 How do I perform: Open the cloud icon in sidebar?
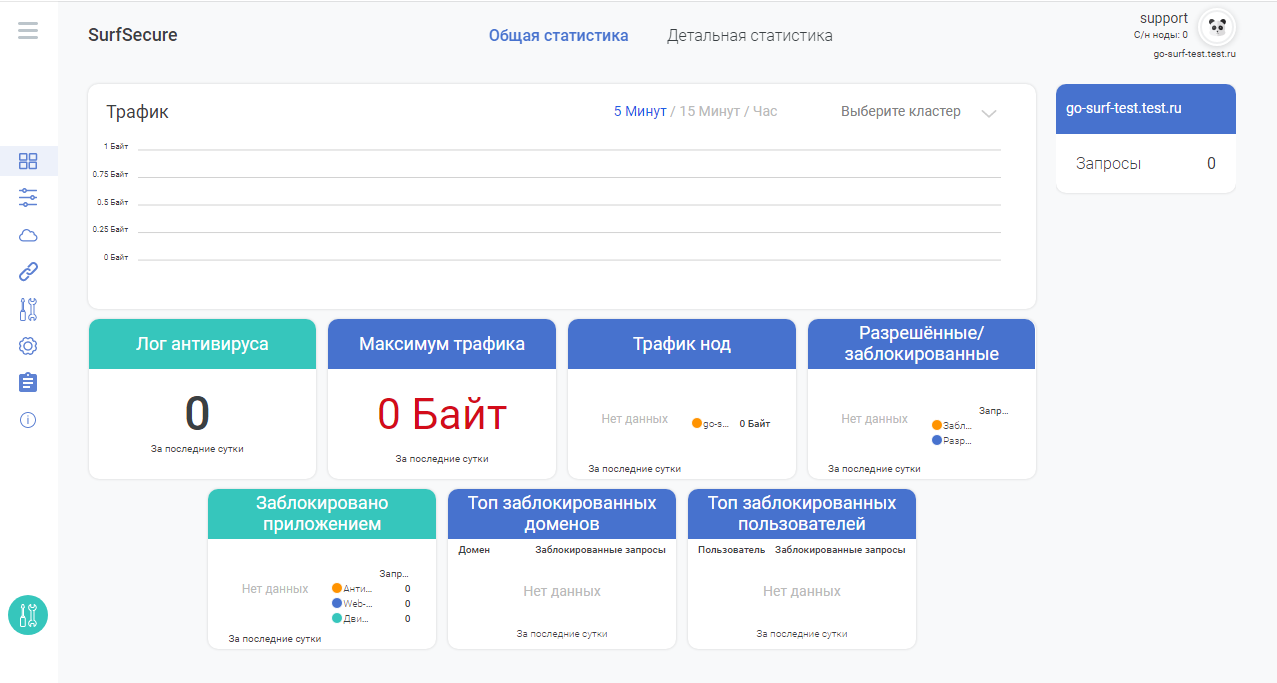(28, 235)
